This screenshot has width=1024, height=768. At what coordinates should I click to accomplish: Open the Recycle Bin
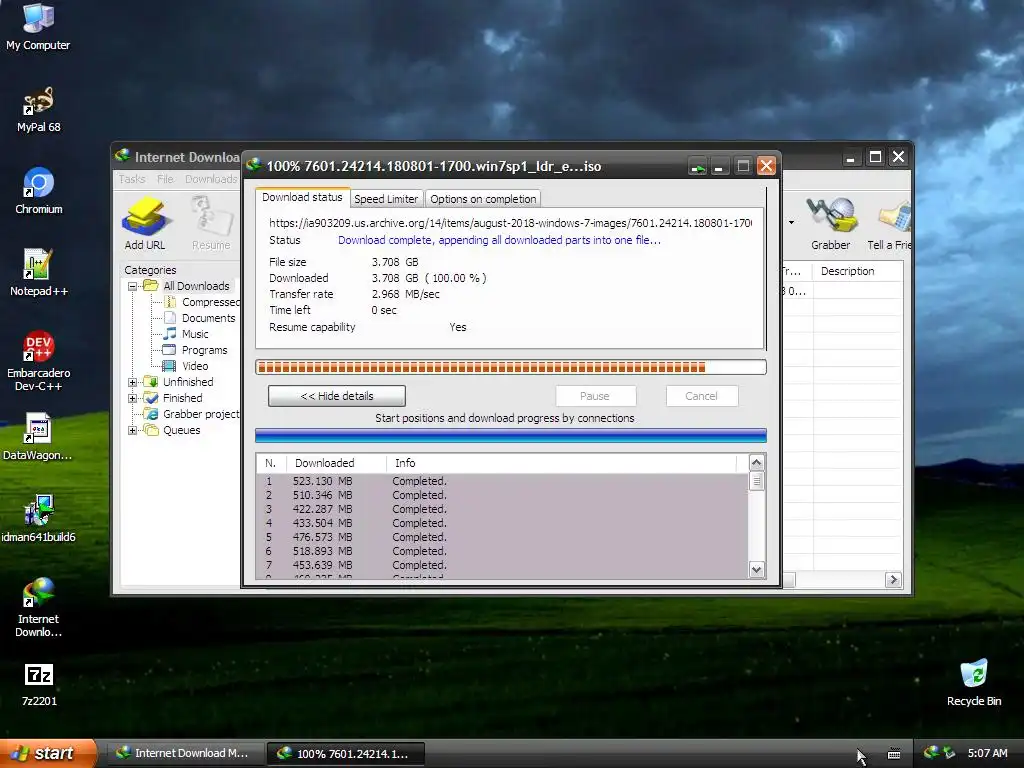click(x=974, y=682)
